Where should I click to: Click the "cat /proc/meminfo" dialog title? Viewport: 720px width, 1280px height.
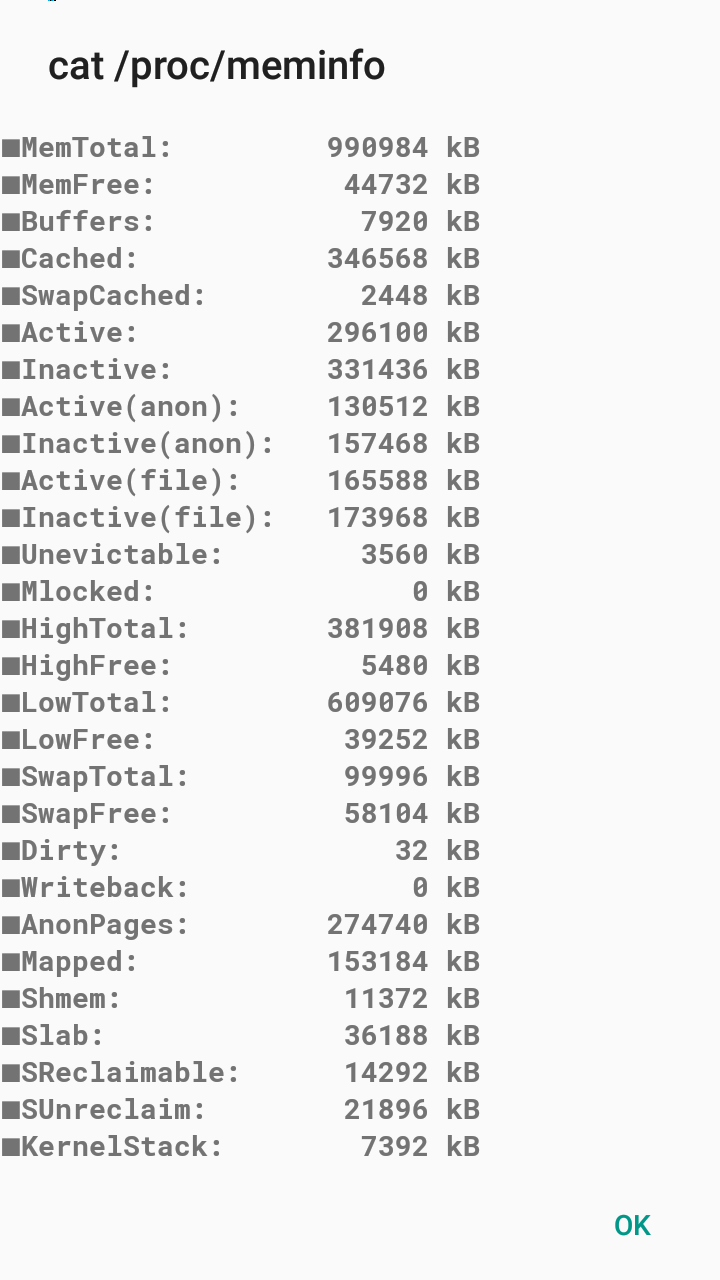coord(216,66)
